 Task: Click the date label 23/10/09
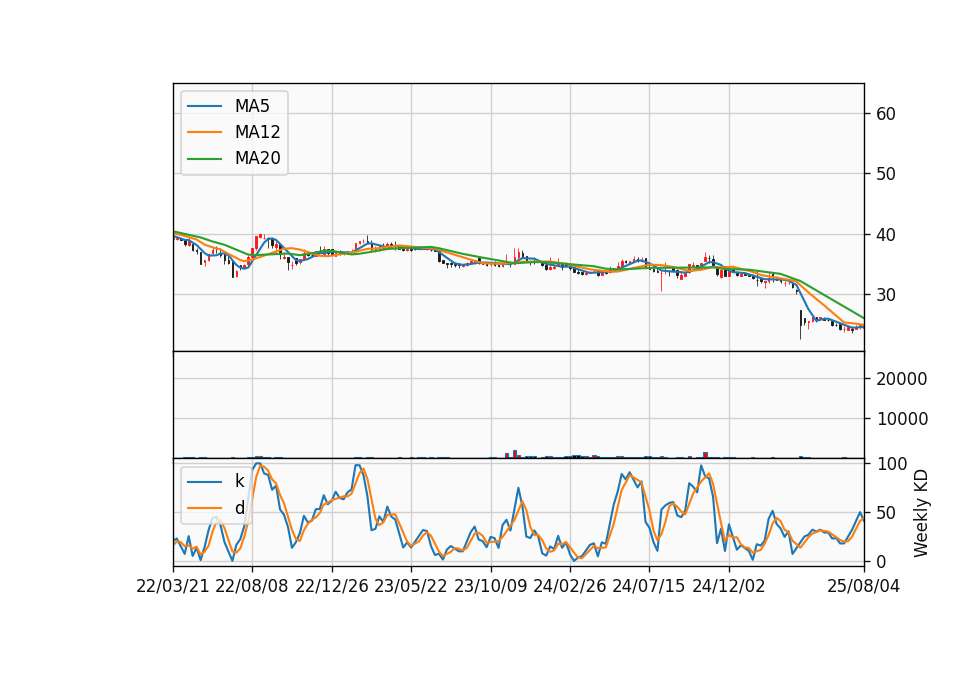(x=490, y=586)
